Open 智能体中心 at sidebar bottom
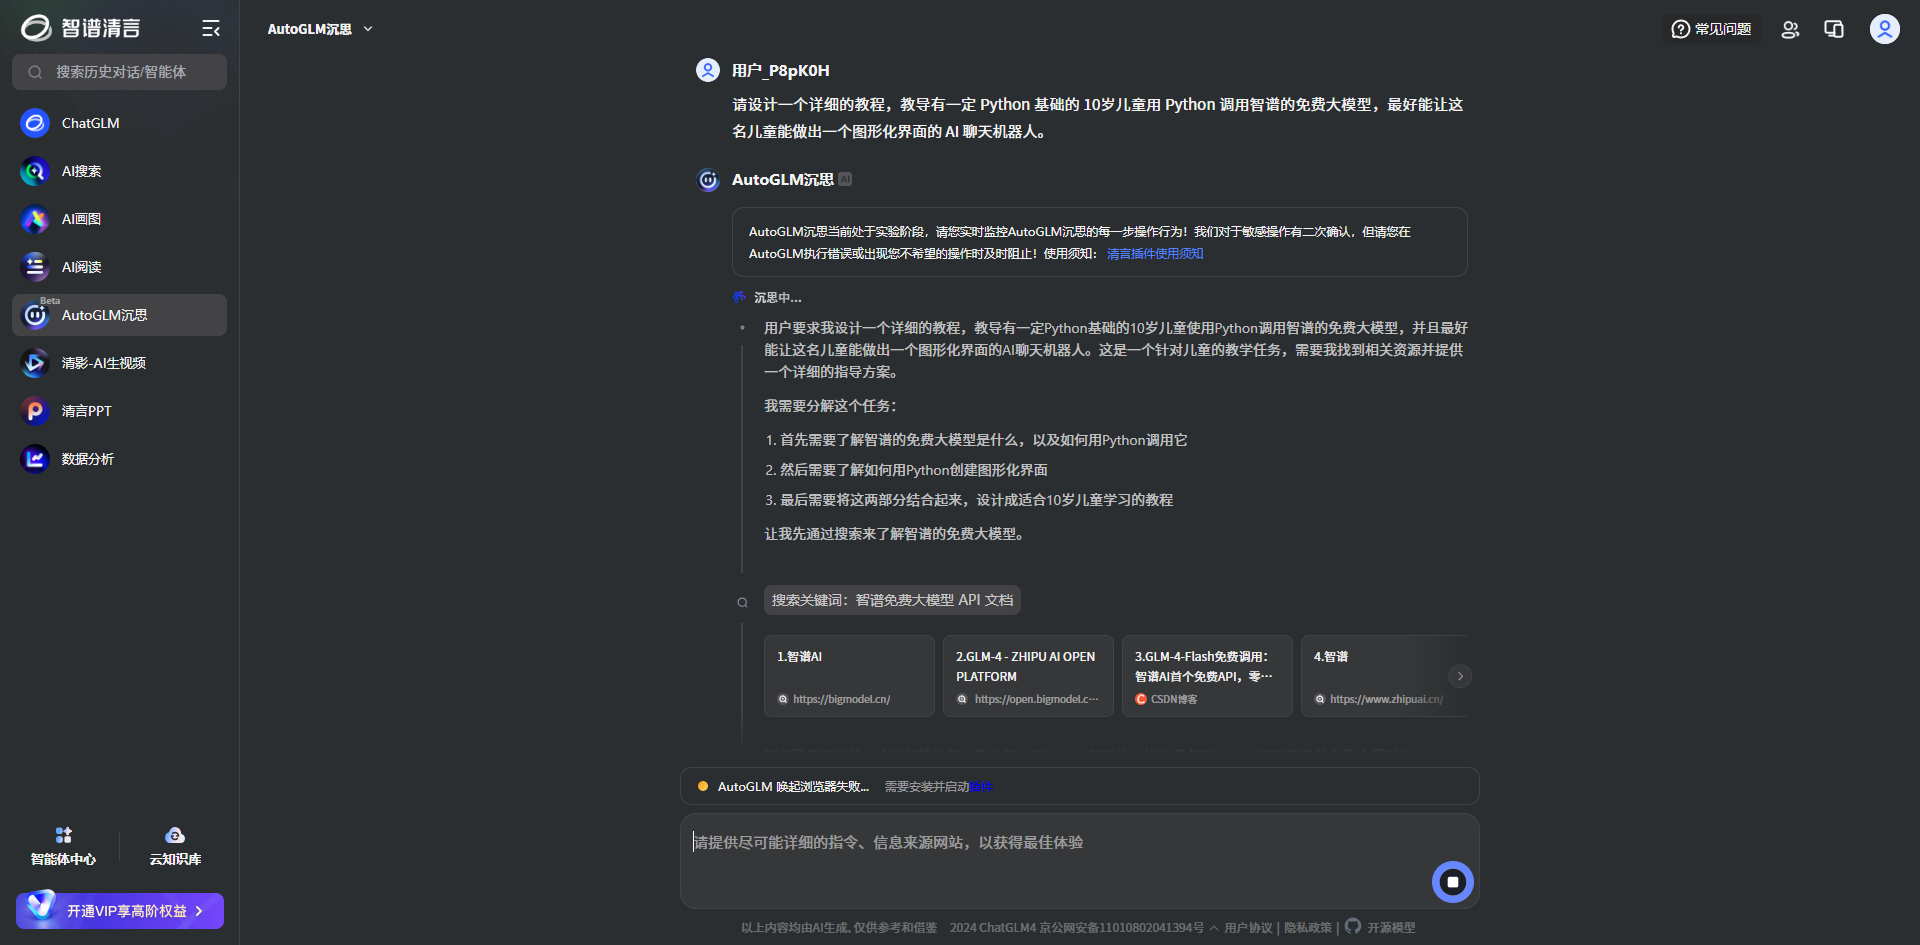This screenshot has height=945, width=1920. (x=63, y=846)
